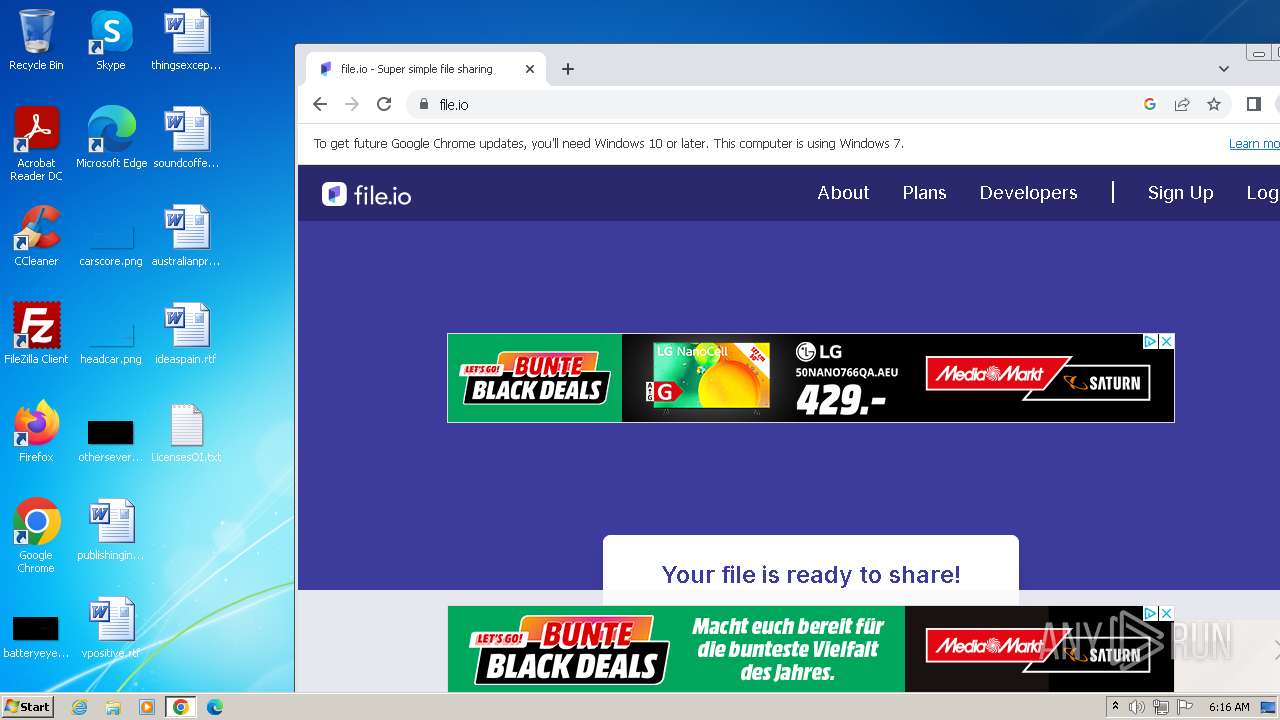Click the Google search icon in address bar
Screen dimensions: 1280x720
1150,104
